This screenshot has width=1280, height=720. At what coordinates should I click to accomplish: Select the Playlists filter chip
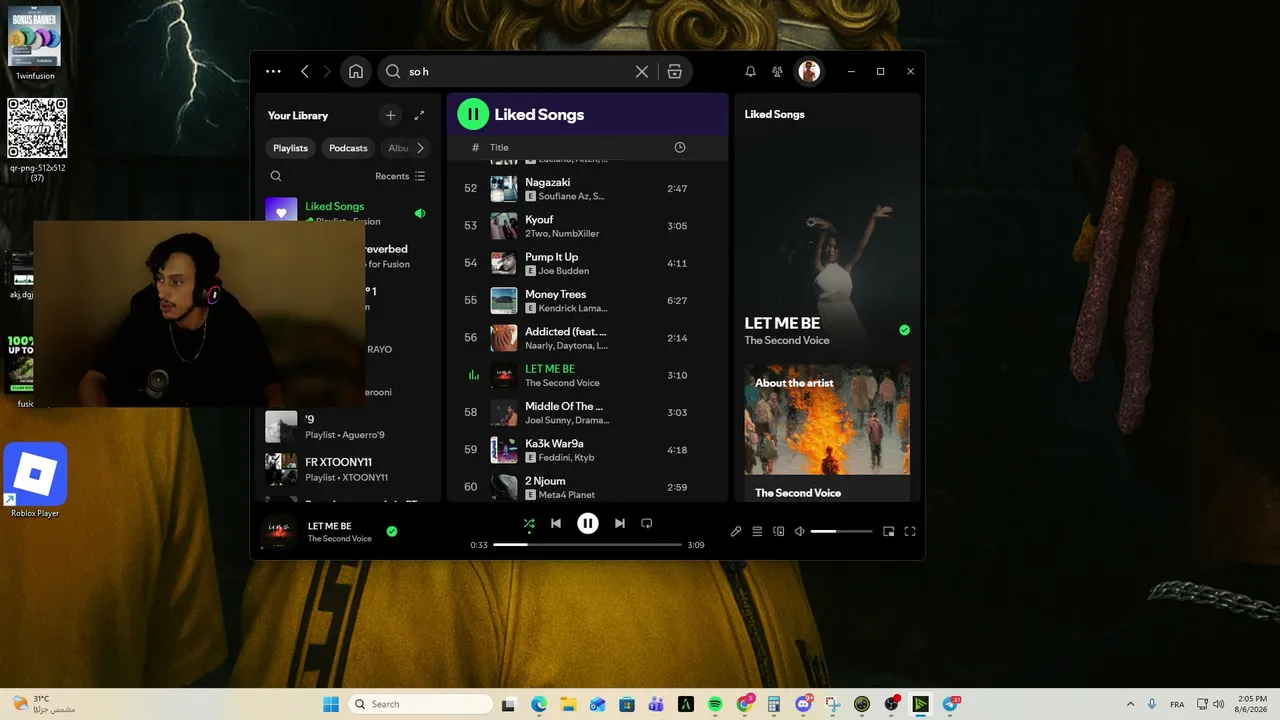pyautogui.click(x=290, y=148)
